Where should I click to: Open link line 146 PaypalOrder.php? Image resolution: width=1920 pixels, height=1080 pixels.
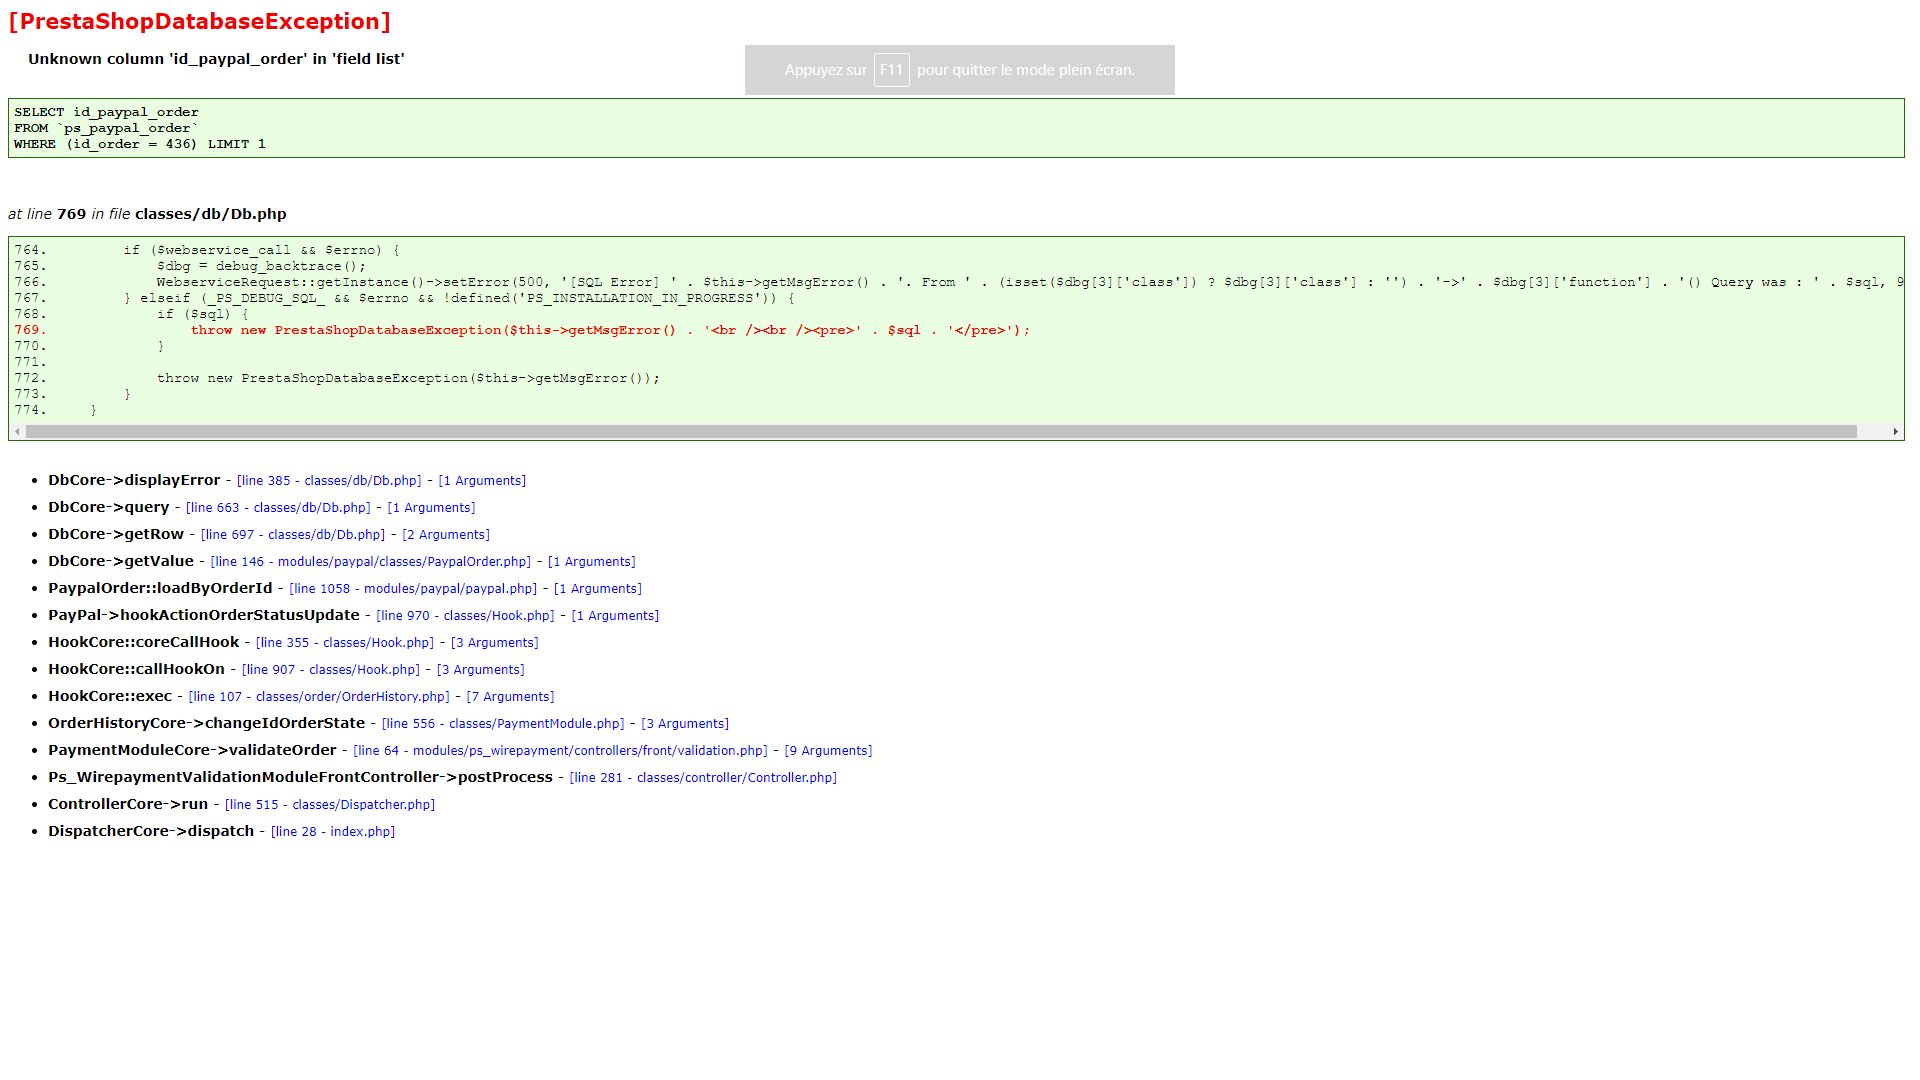370,562
